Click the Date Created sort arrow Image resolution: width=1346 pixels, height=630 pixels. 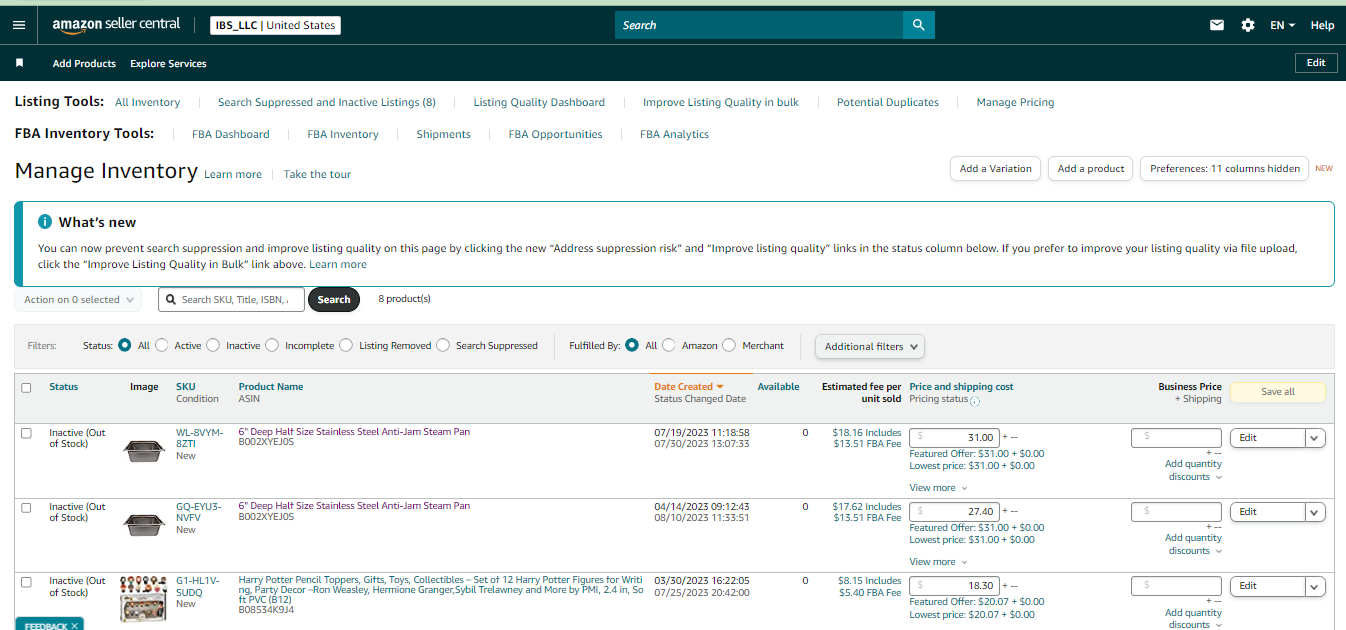(x=719, y=387)
